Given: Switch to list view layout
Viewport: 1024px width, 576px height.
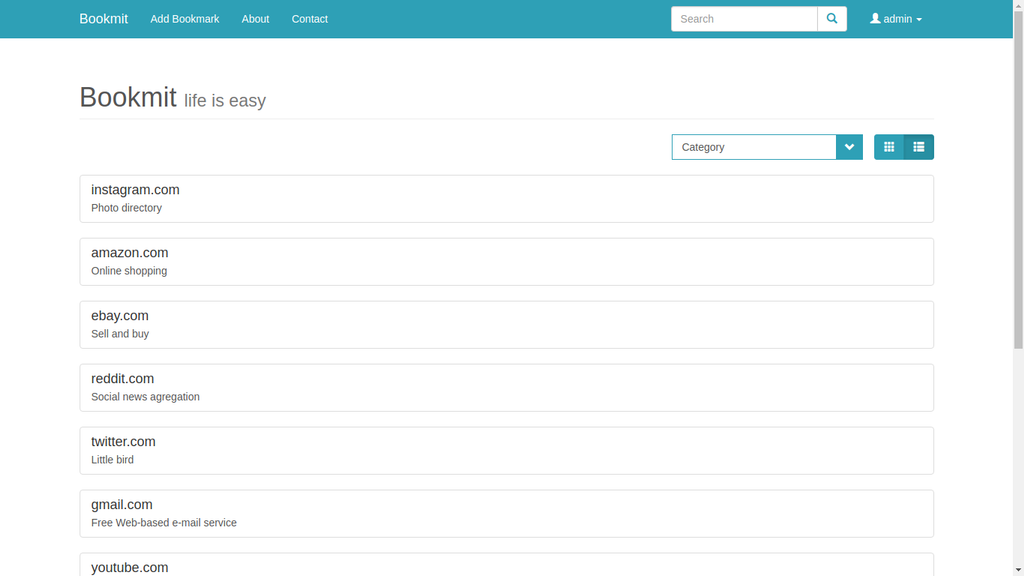Looking at the screenshot, I should pos(919,147).
